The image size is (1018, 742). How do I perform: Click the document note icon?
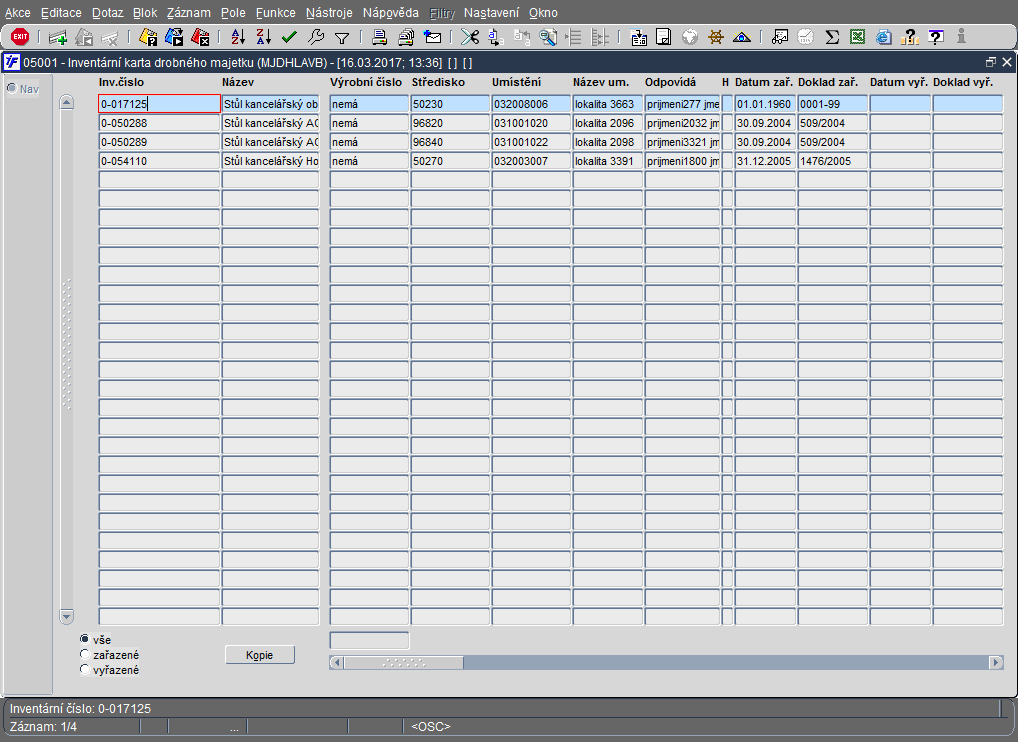point(664,37)
